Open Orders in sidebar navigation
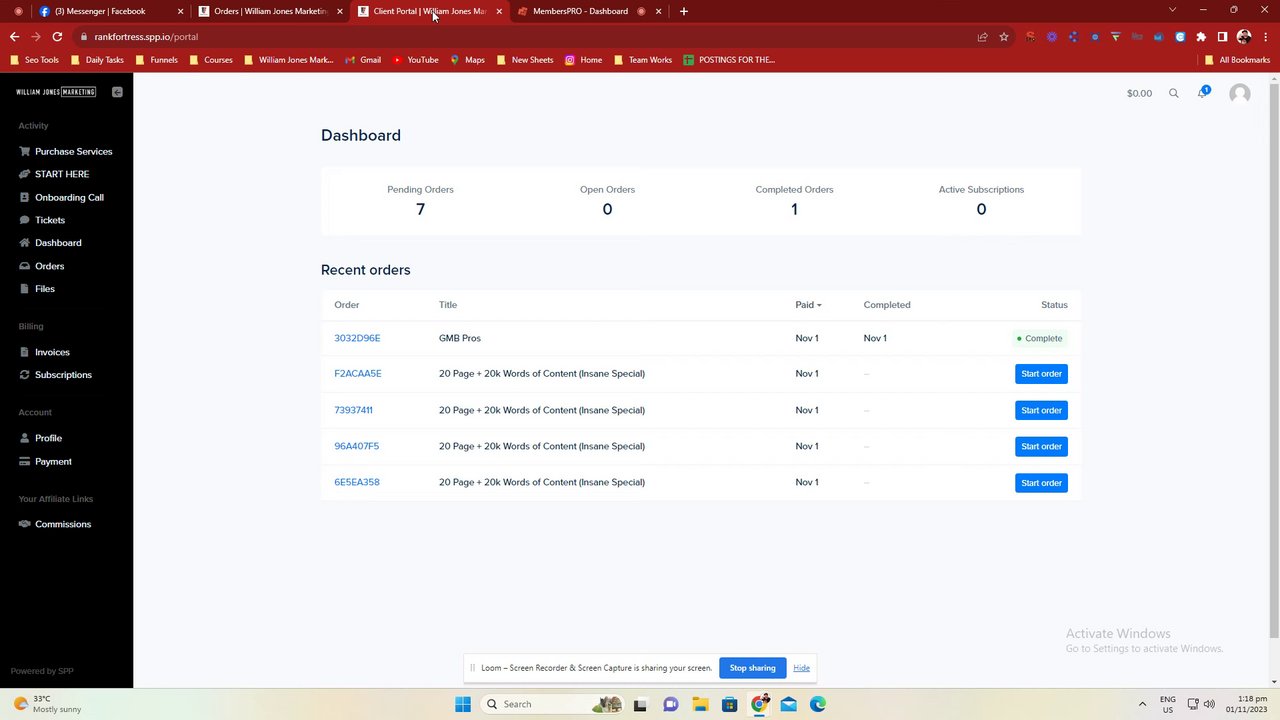The image size is (1280, 720). point(49,266)
